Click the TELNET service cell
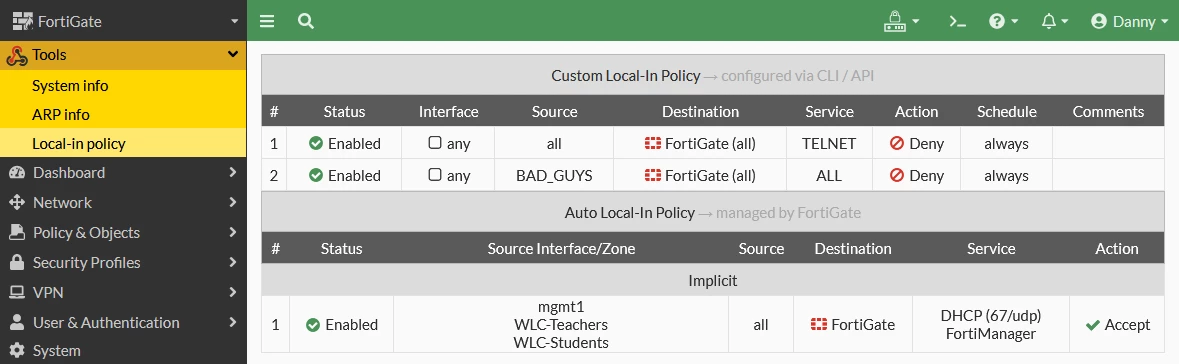Screen dimensions: 1179x364 (x=829, y=143)
